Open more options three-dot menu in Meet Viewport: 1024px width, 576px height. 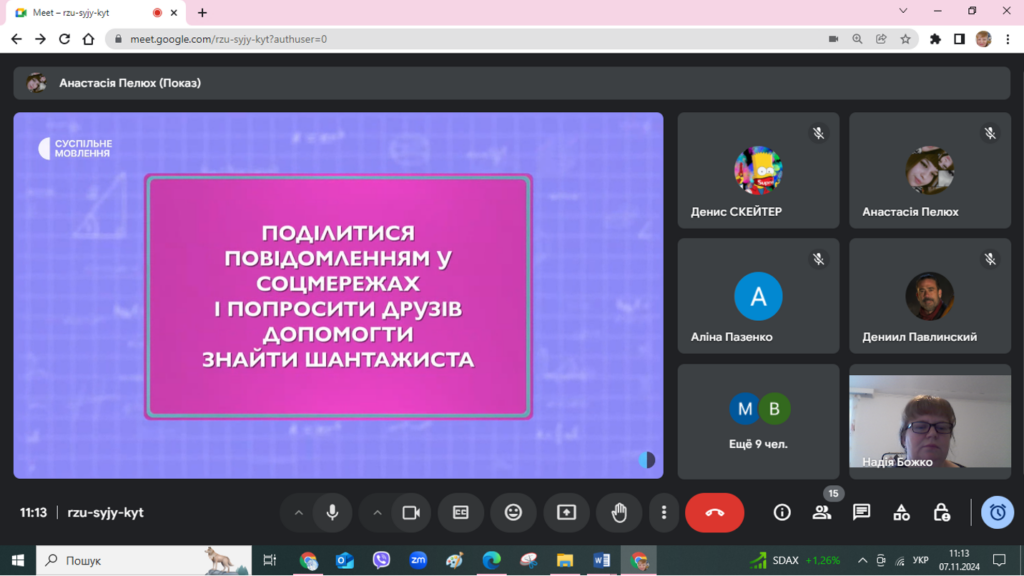click(x=664, y=513)
